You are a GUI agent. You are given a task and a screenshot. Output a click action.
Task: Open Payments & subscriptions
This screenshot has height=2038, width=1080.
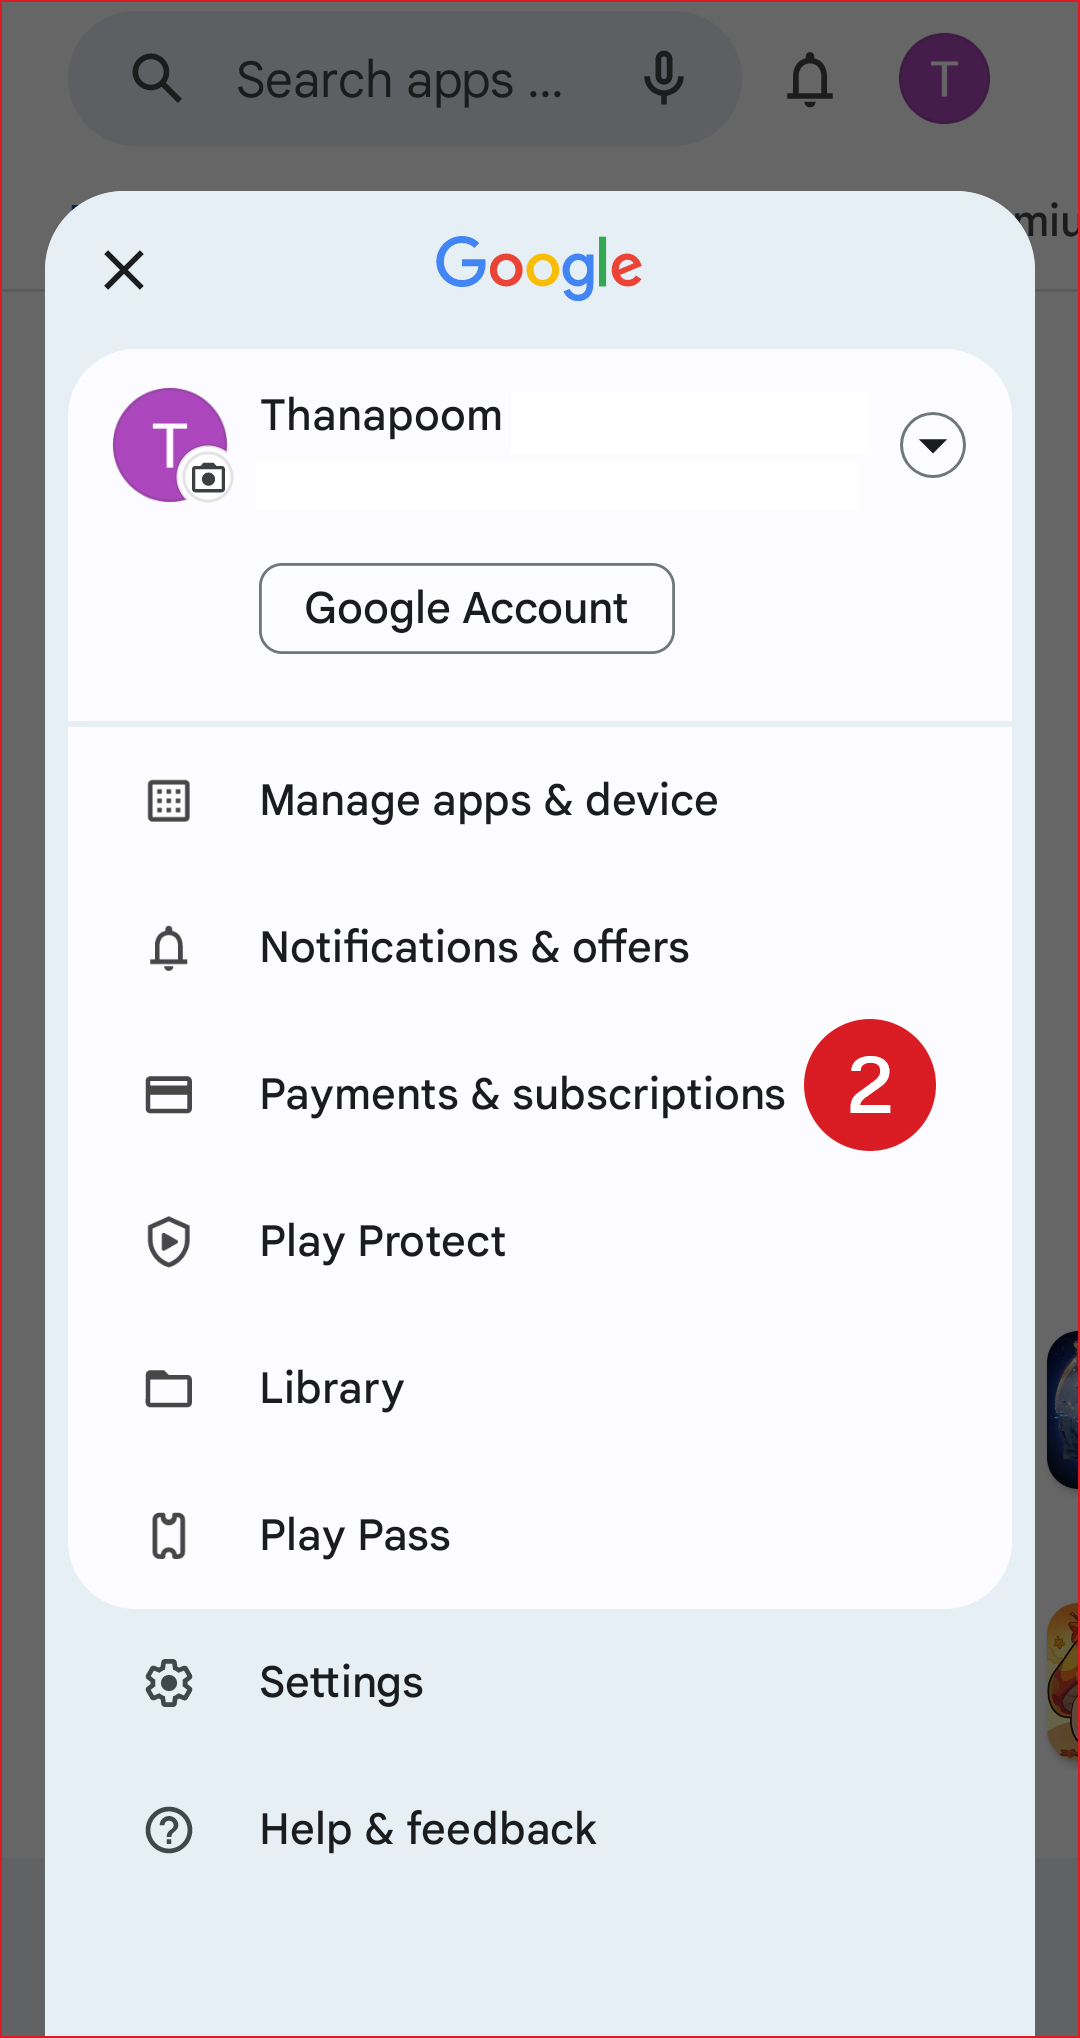522,1094
